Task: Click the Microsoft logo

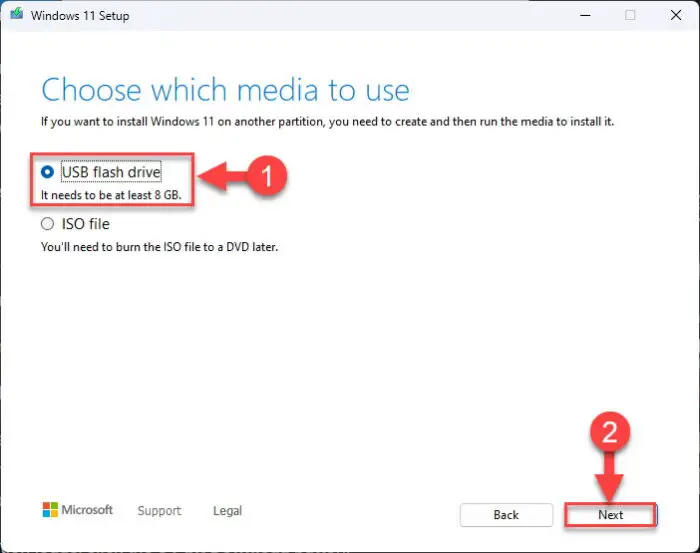Action: coord(78,510)
